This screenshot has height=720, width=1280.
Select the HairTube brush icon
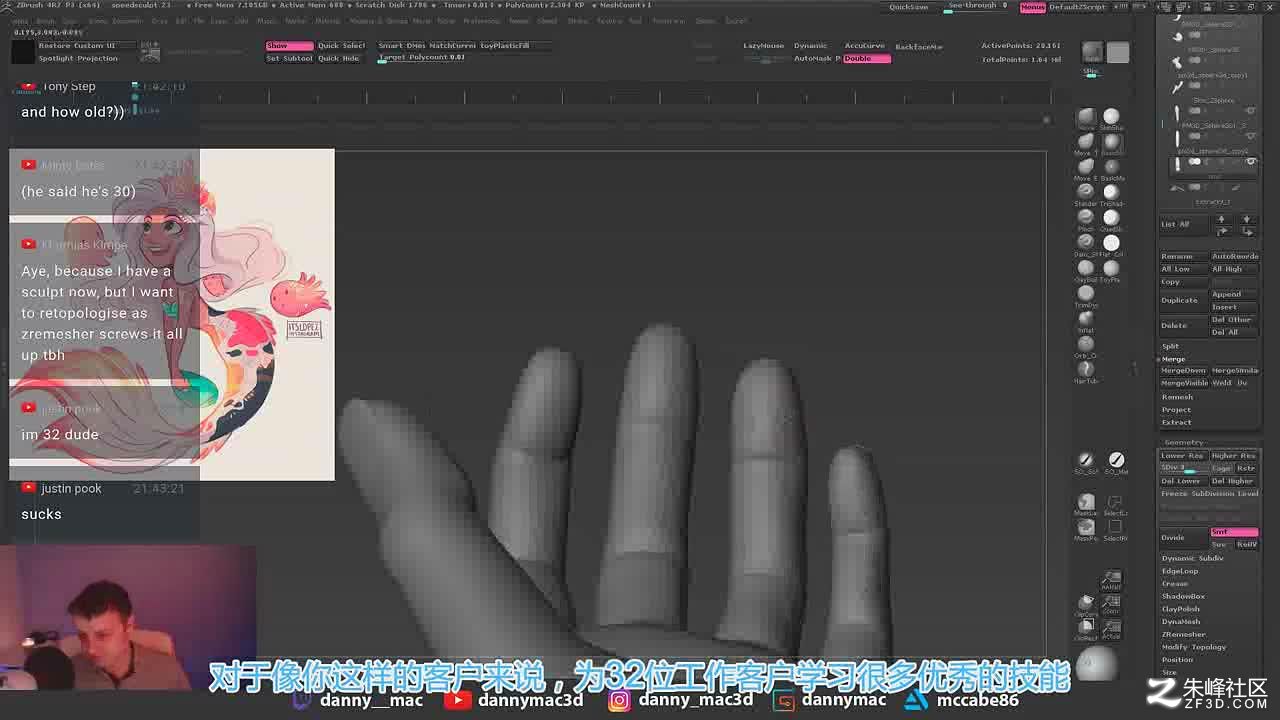point(1086,371)
